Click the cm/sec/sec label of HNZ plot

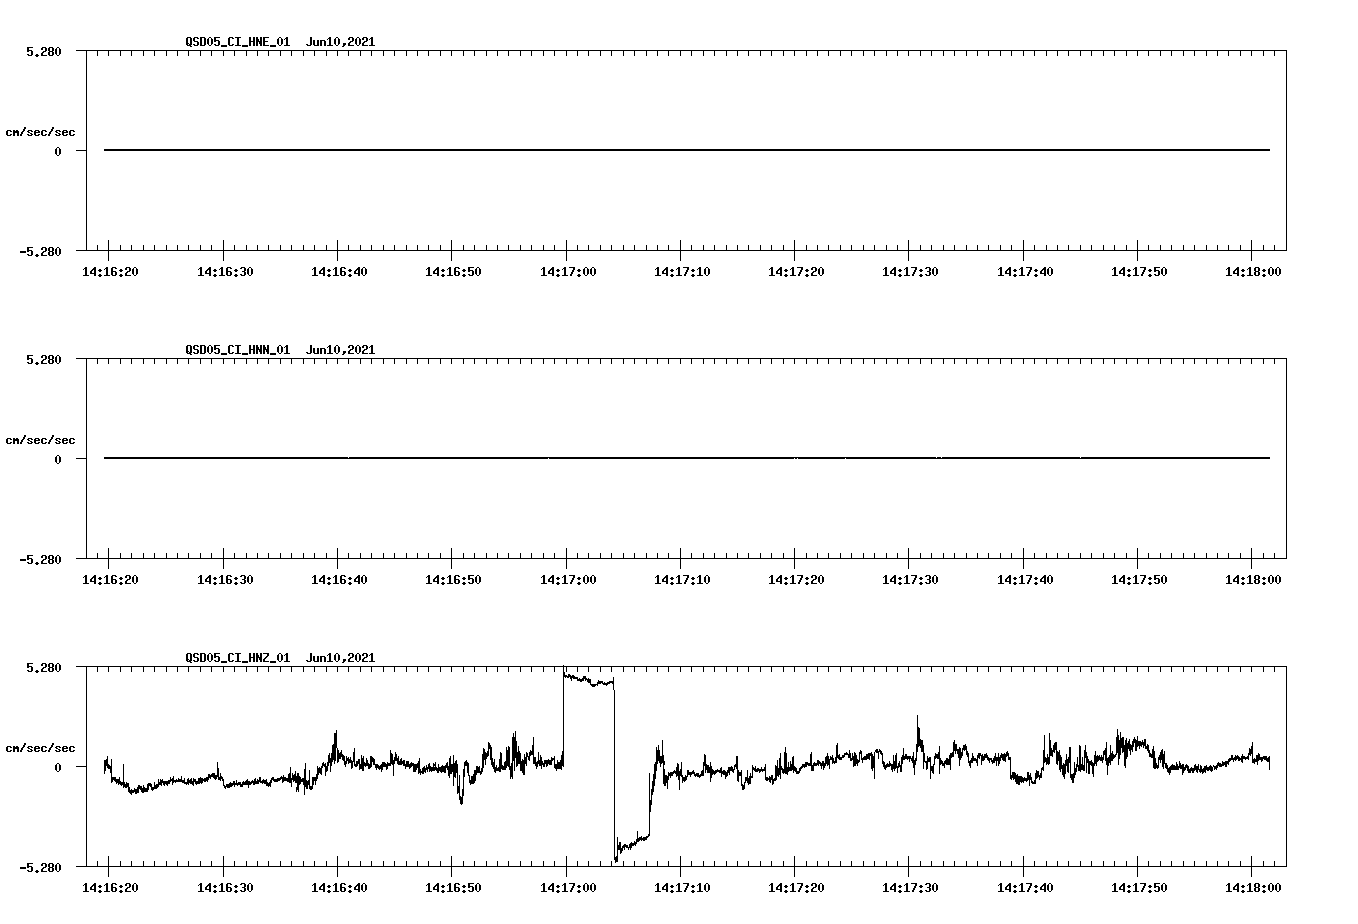40,748
